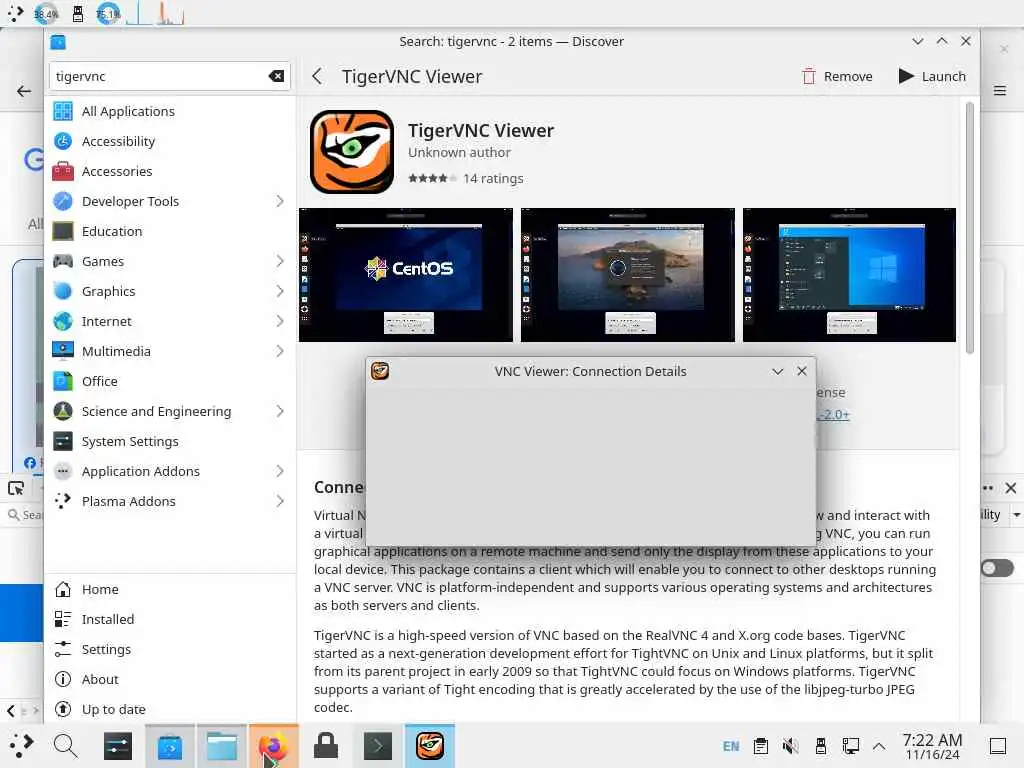Switch to Discover in the taskbar

[x=170, y=746]
